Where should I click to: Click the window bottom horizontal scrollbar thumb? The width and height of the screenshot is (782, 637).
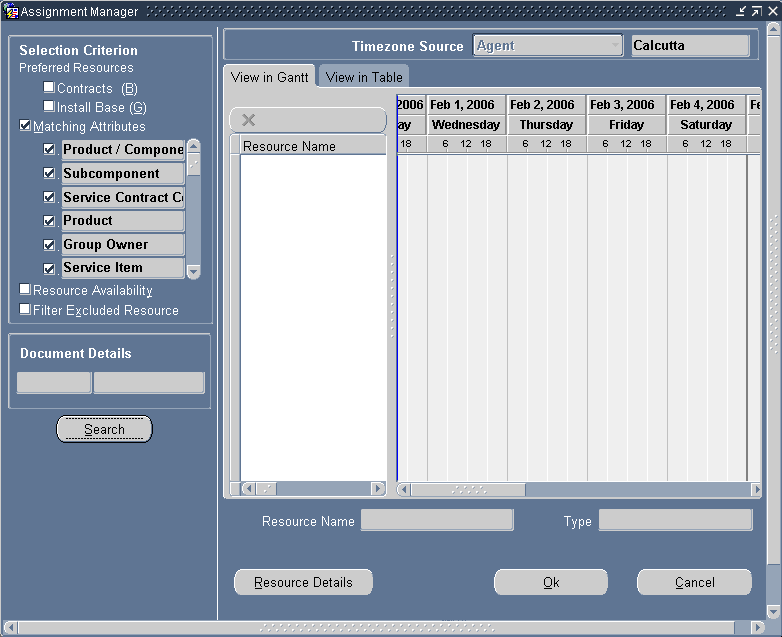[376, 627]
